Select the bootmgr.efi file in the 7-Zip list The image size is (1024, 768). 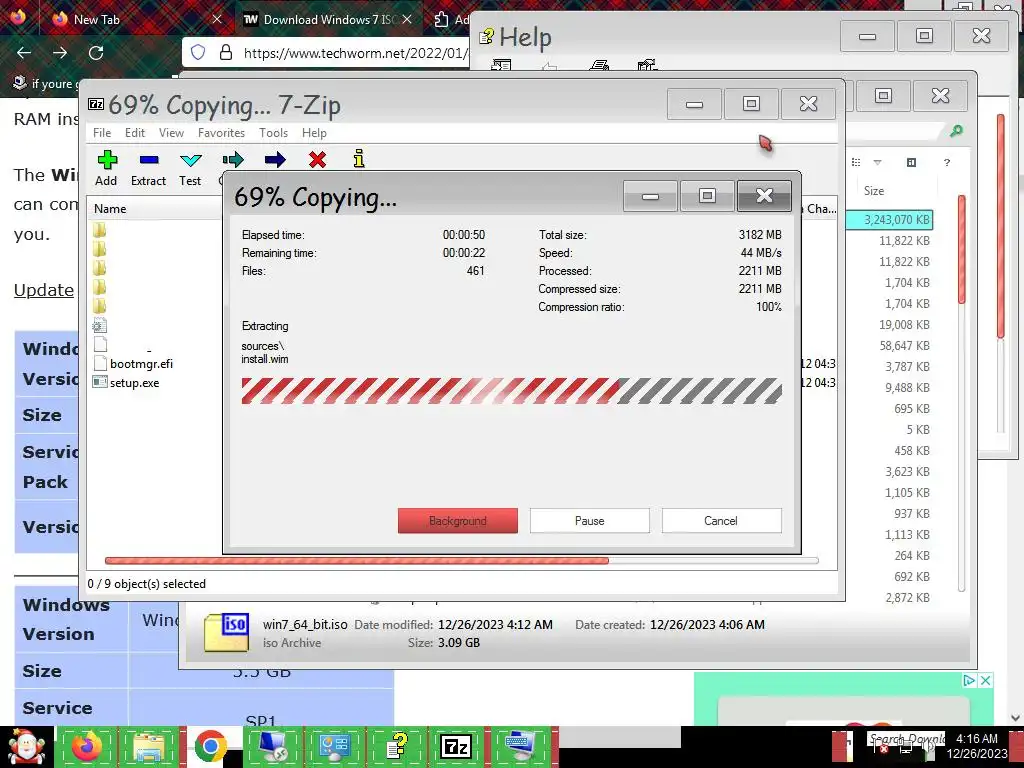click(x=141, y=364)
